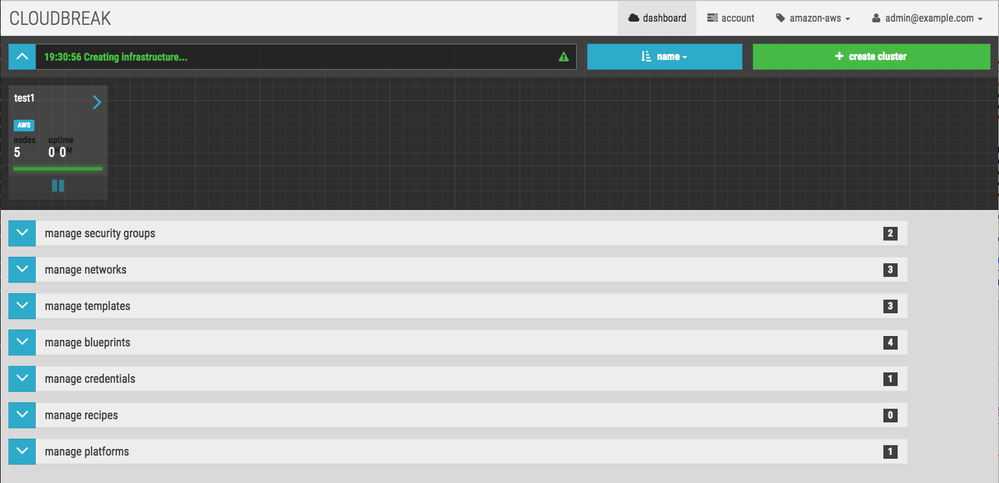This screenshot has width=999, height=483.
Task: Open the account tab
Action: 731,18
